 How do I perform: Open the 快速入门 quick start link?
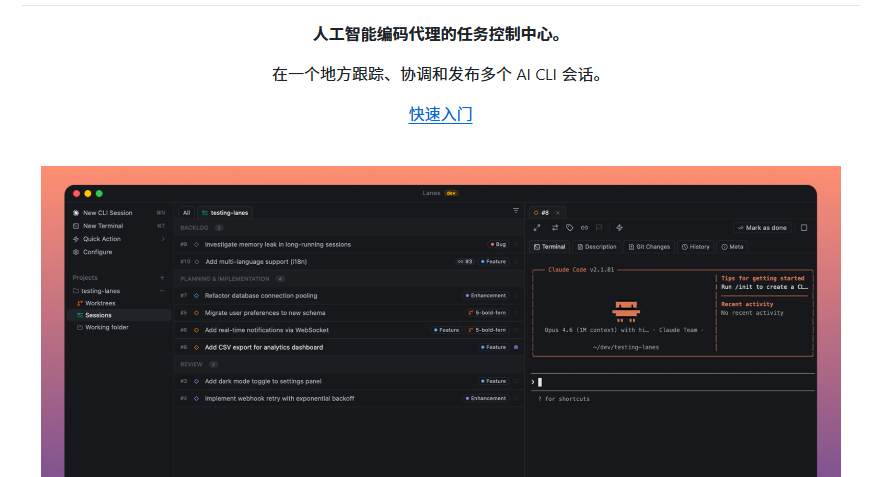tap(440, 114)
